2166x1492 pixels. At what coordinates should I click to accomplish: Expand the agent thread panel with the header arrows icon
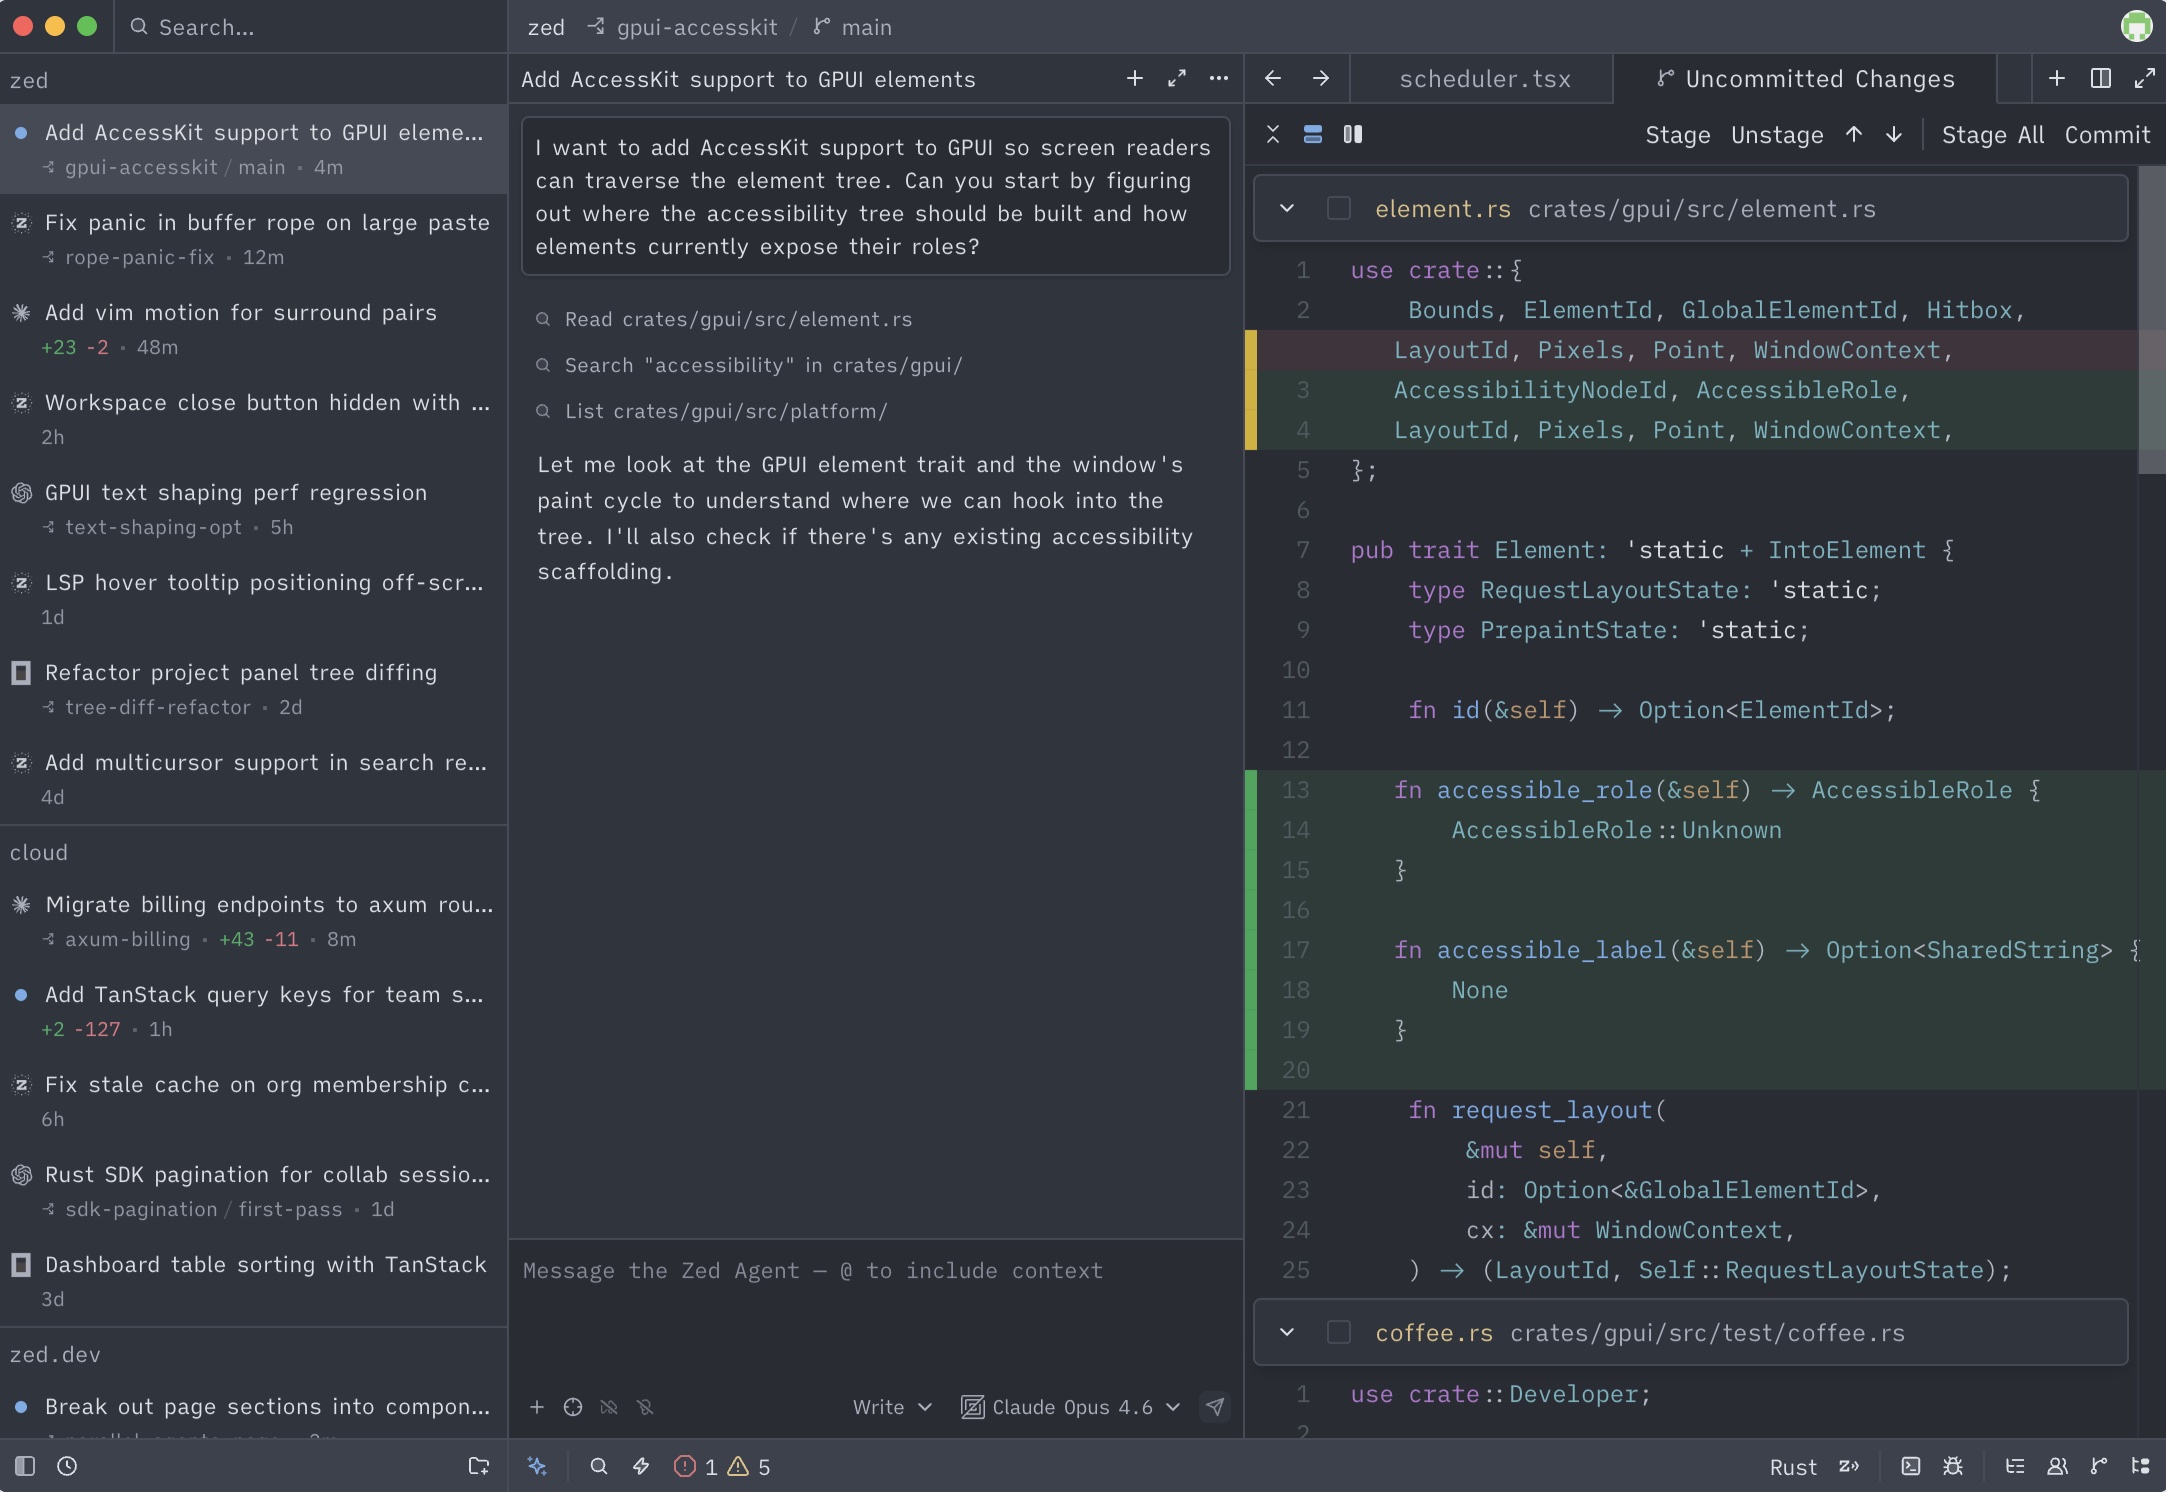point(1177,78)
